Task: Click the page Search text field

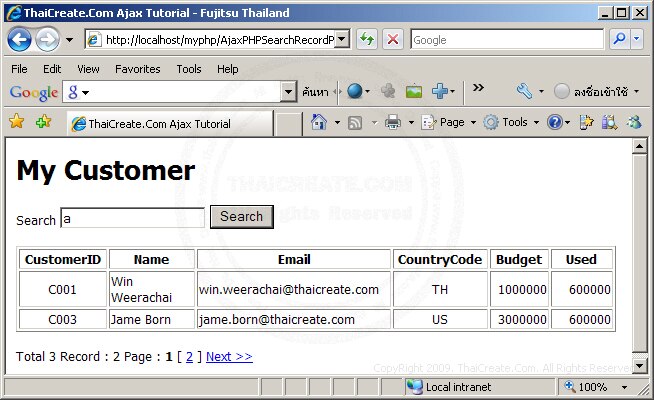Action: [x=133, y=217]
